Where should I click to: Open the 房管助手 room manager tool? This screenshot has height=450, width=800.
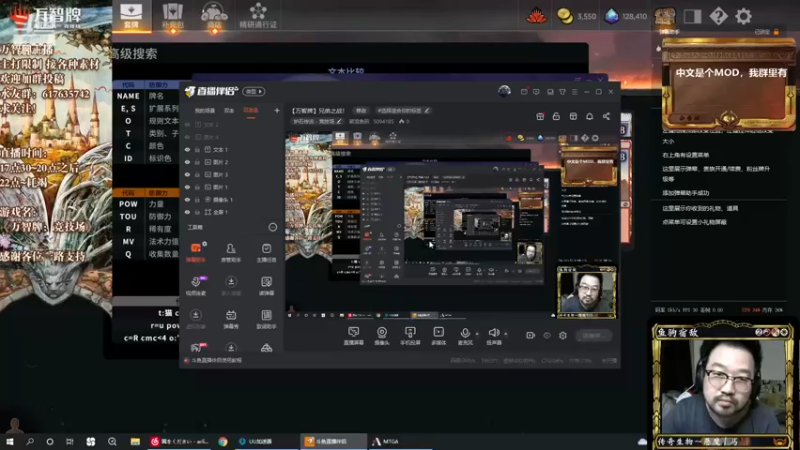[231, 253]
